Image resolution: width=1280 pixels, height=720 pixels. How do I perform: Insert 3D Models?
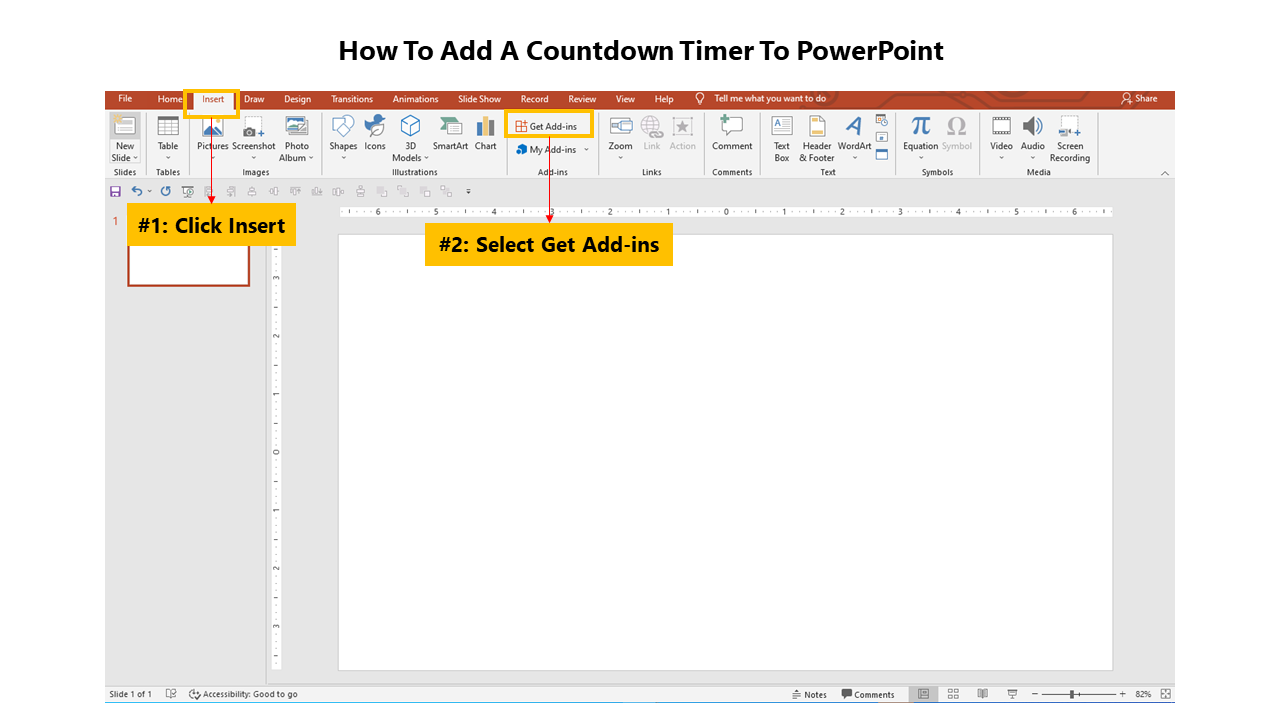click(410, 138)
